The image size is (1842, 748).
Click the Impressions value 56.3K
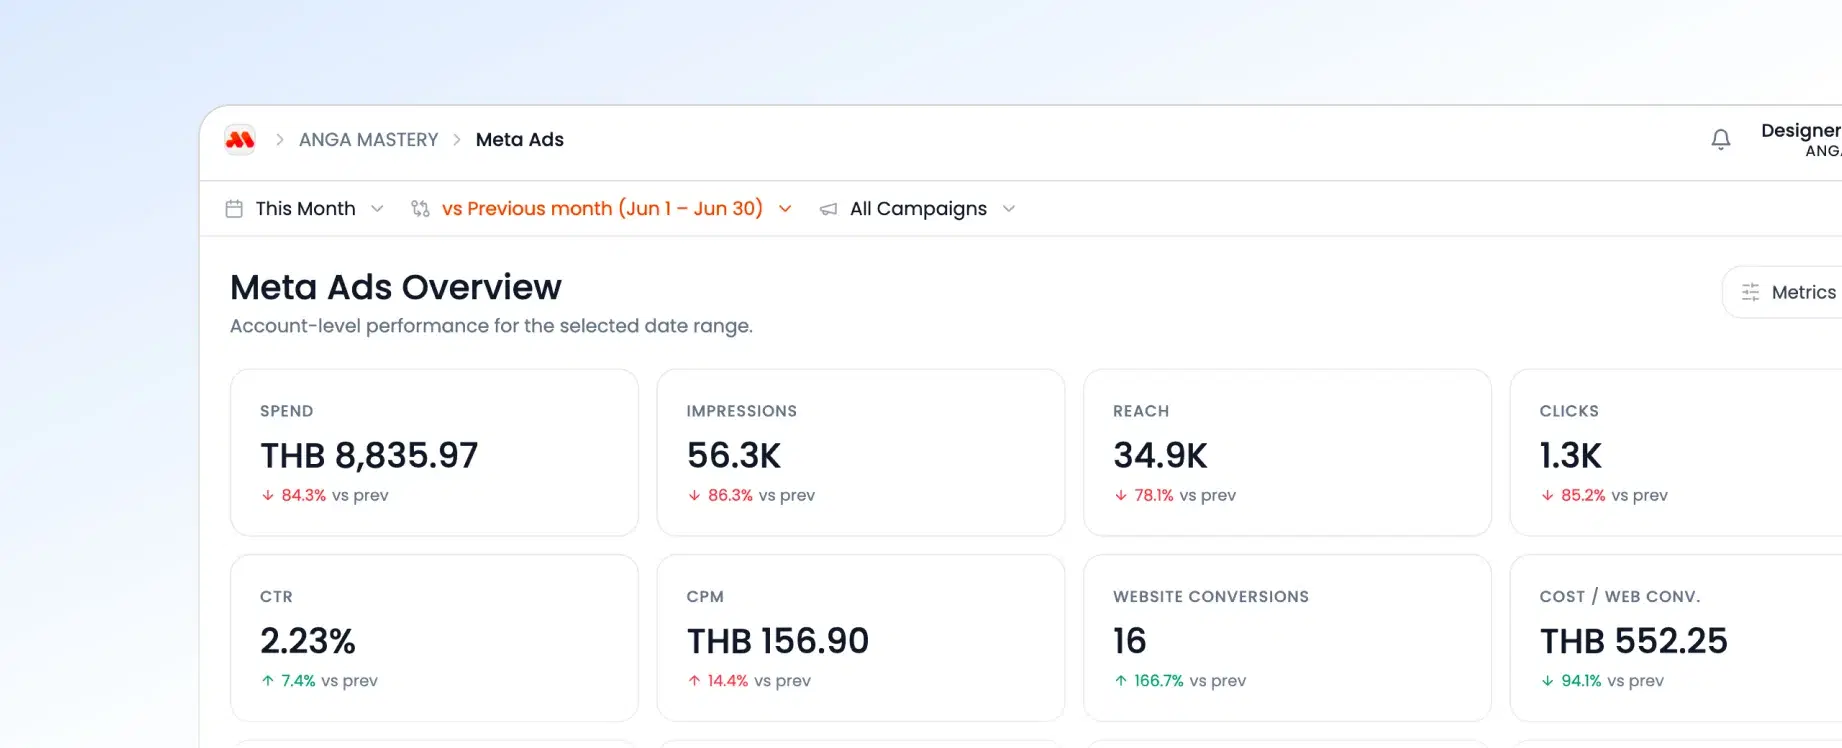coord(734,456)
